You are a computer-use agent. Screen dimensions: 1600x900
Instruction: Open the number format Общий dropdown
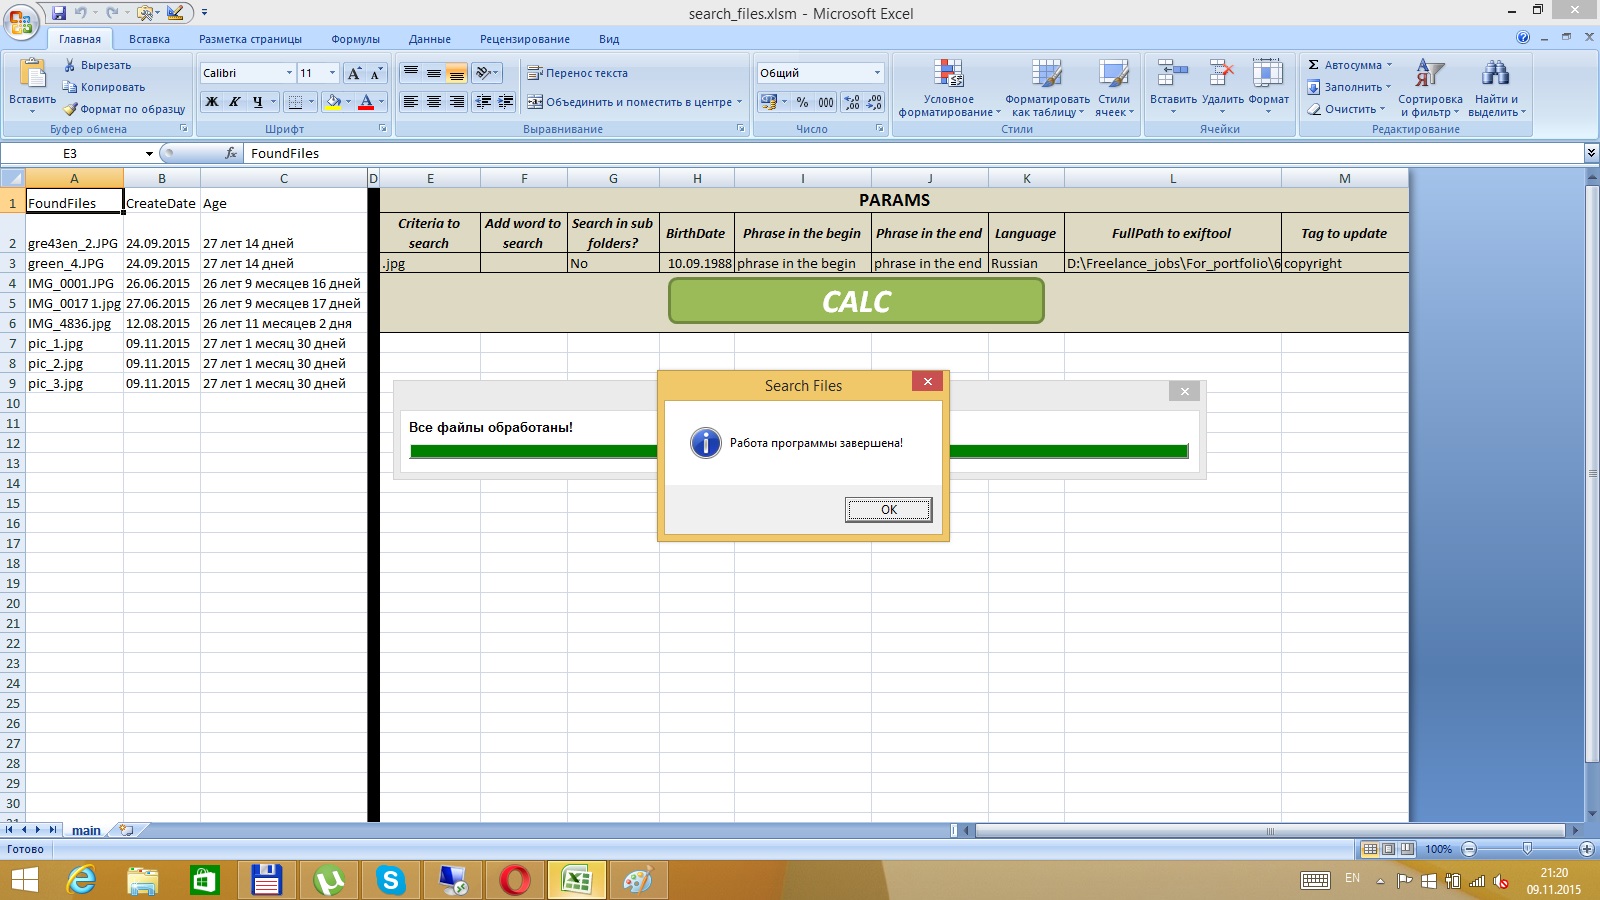(877, 73)
